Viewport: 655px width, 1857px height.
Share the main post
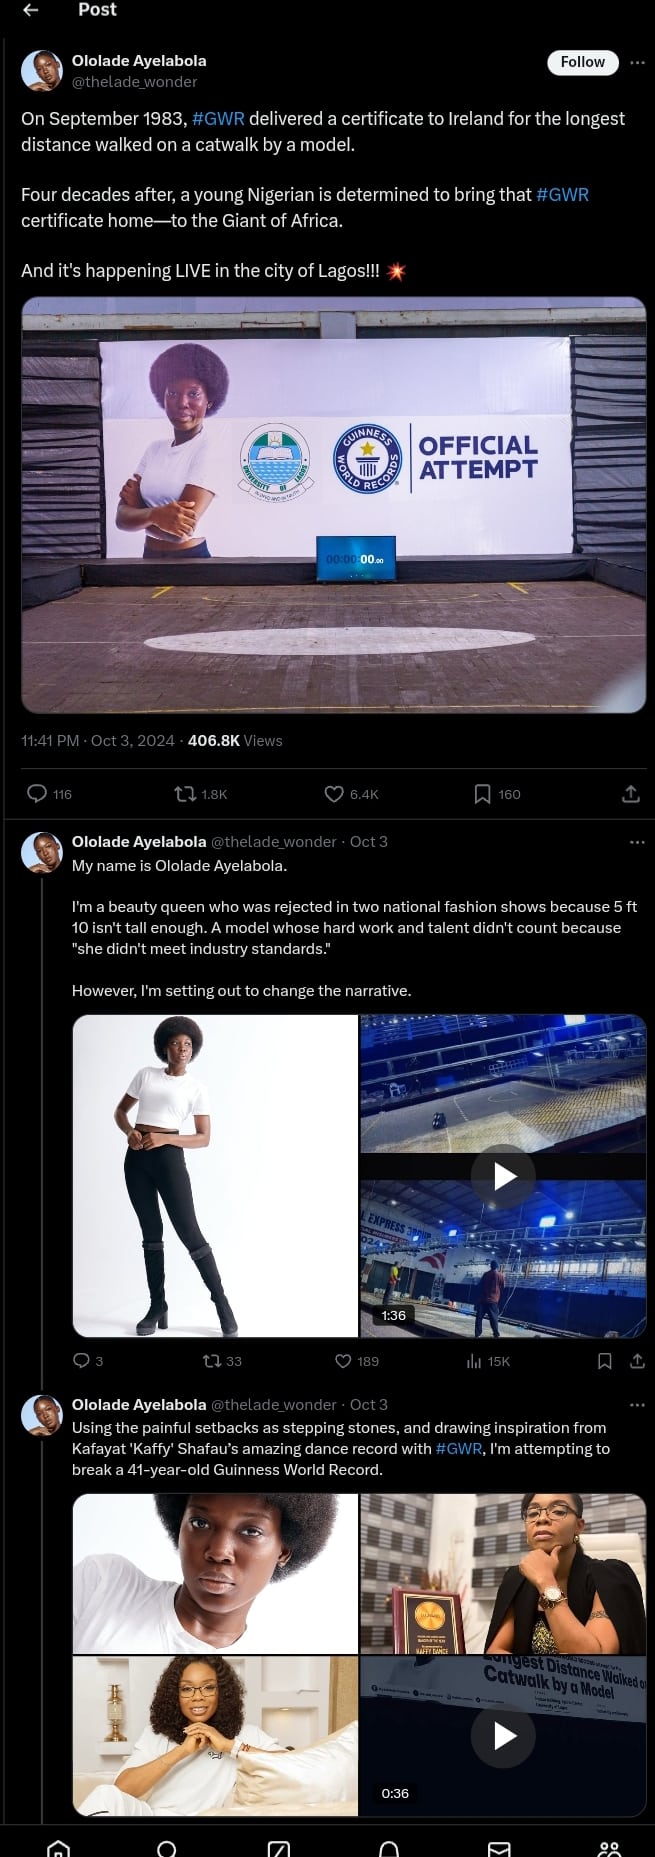tap(630, 794)
